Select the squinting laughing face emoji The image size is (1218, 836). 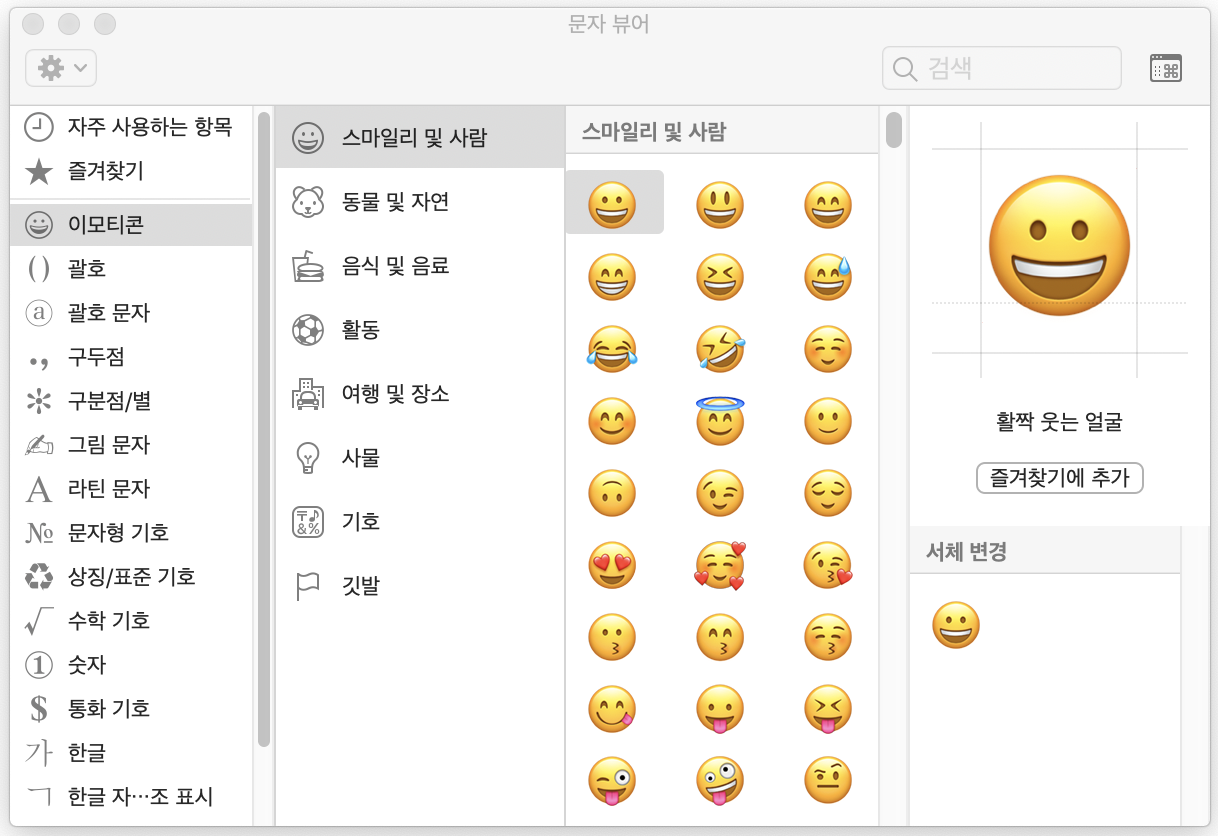[x=720, y=277]
